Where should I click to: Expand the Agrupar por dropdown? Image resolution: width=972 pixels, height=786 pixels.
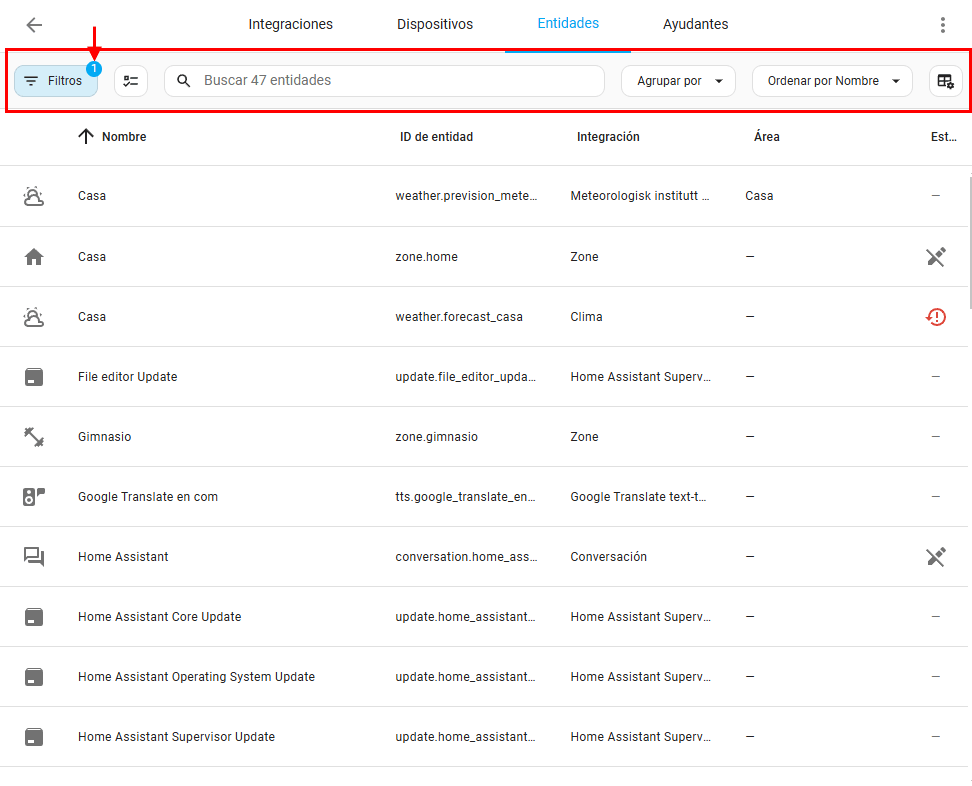pyautogui.click(x=678, y=81)
